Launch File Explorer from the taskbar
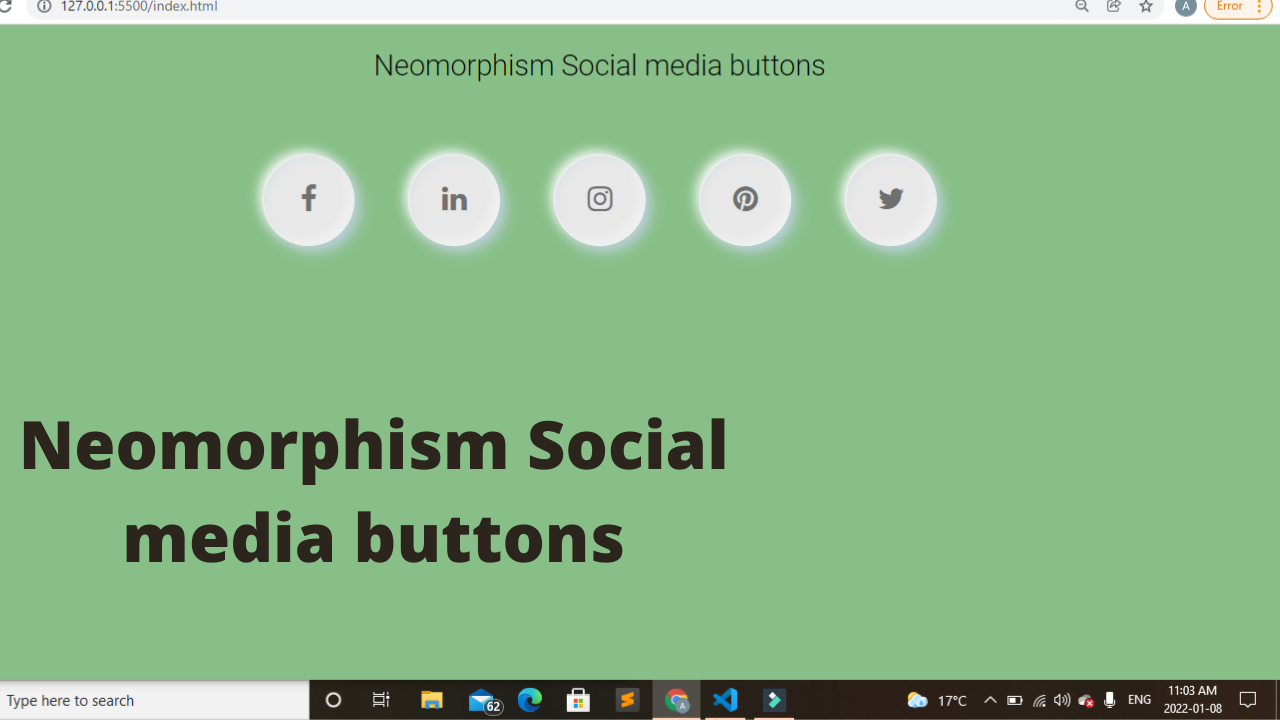 tap(432, 700)
